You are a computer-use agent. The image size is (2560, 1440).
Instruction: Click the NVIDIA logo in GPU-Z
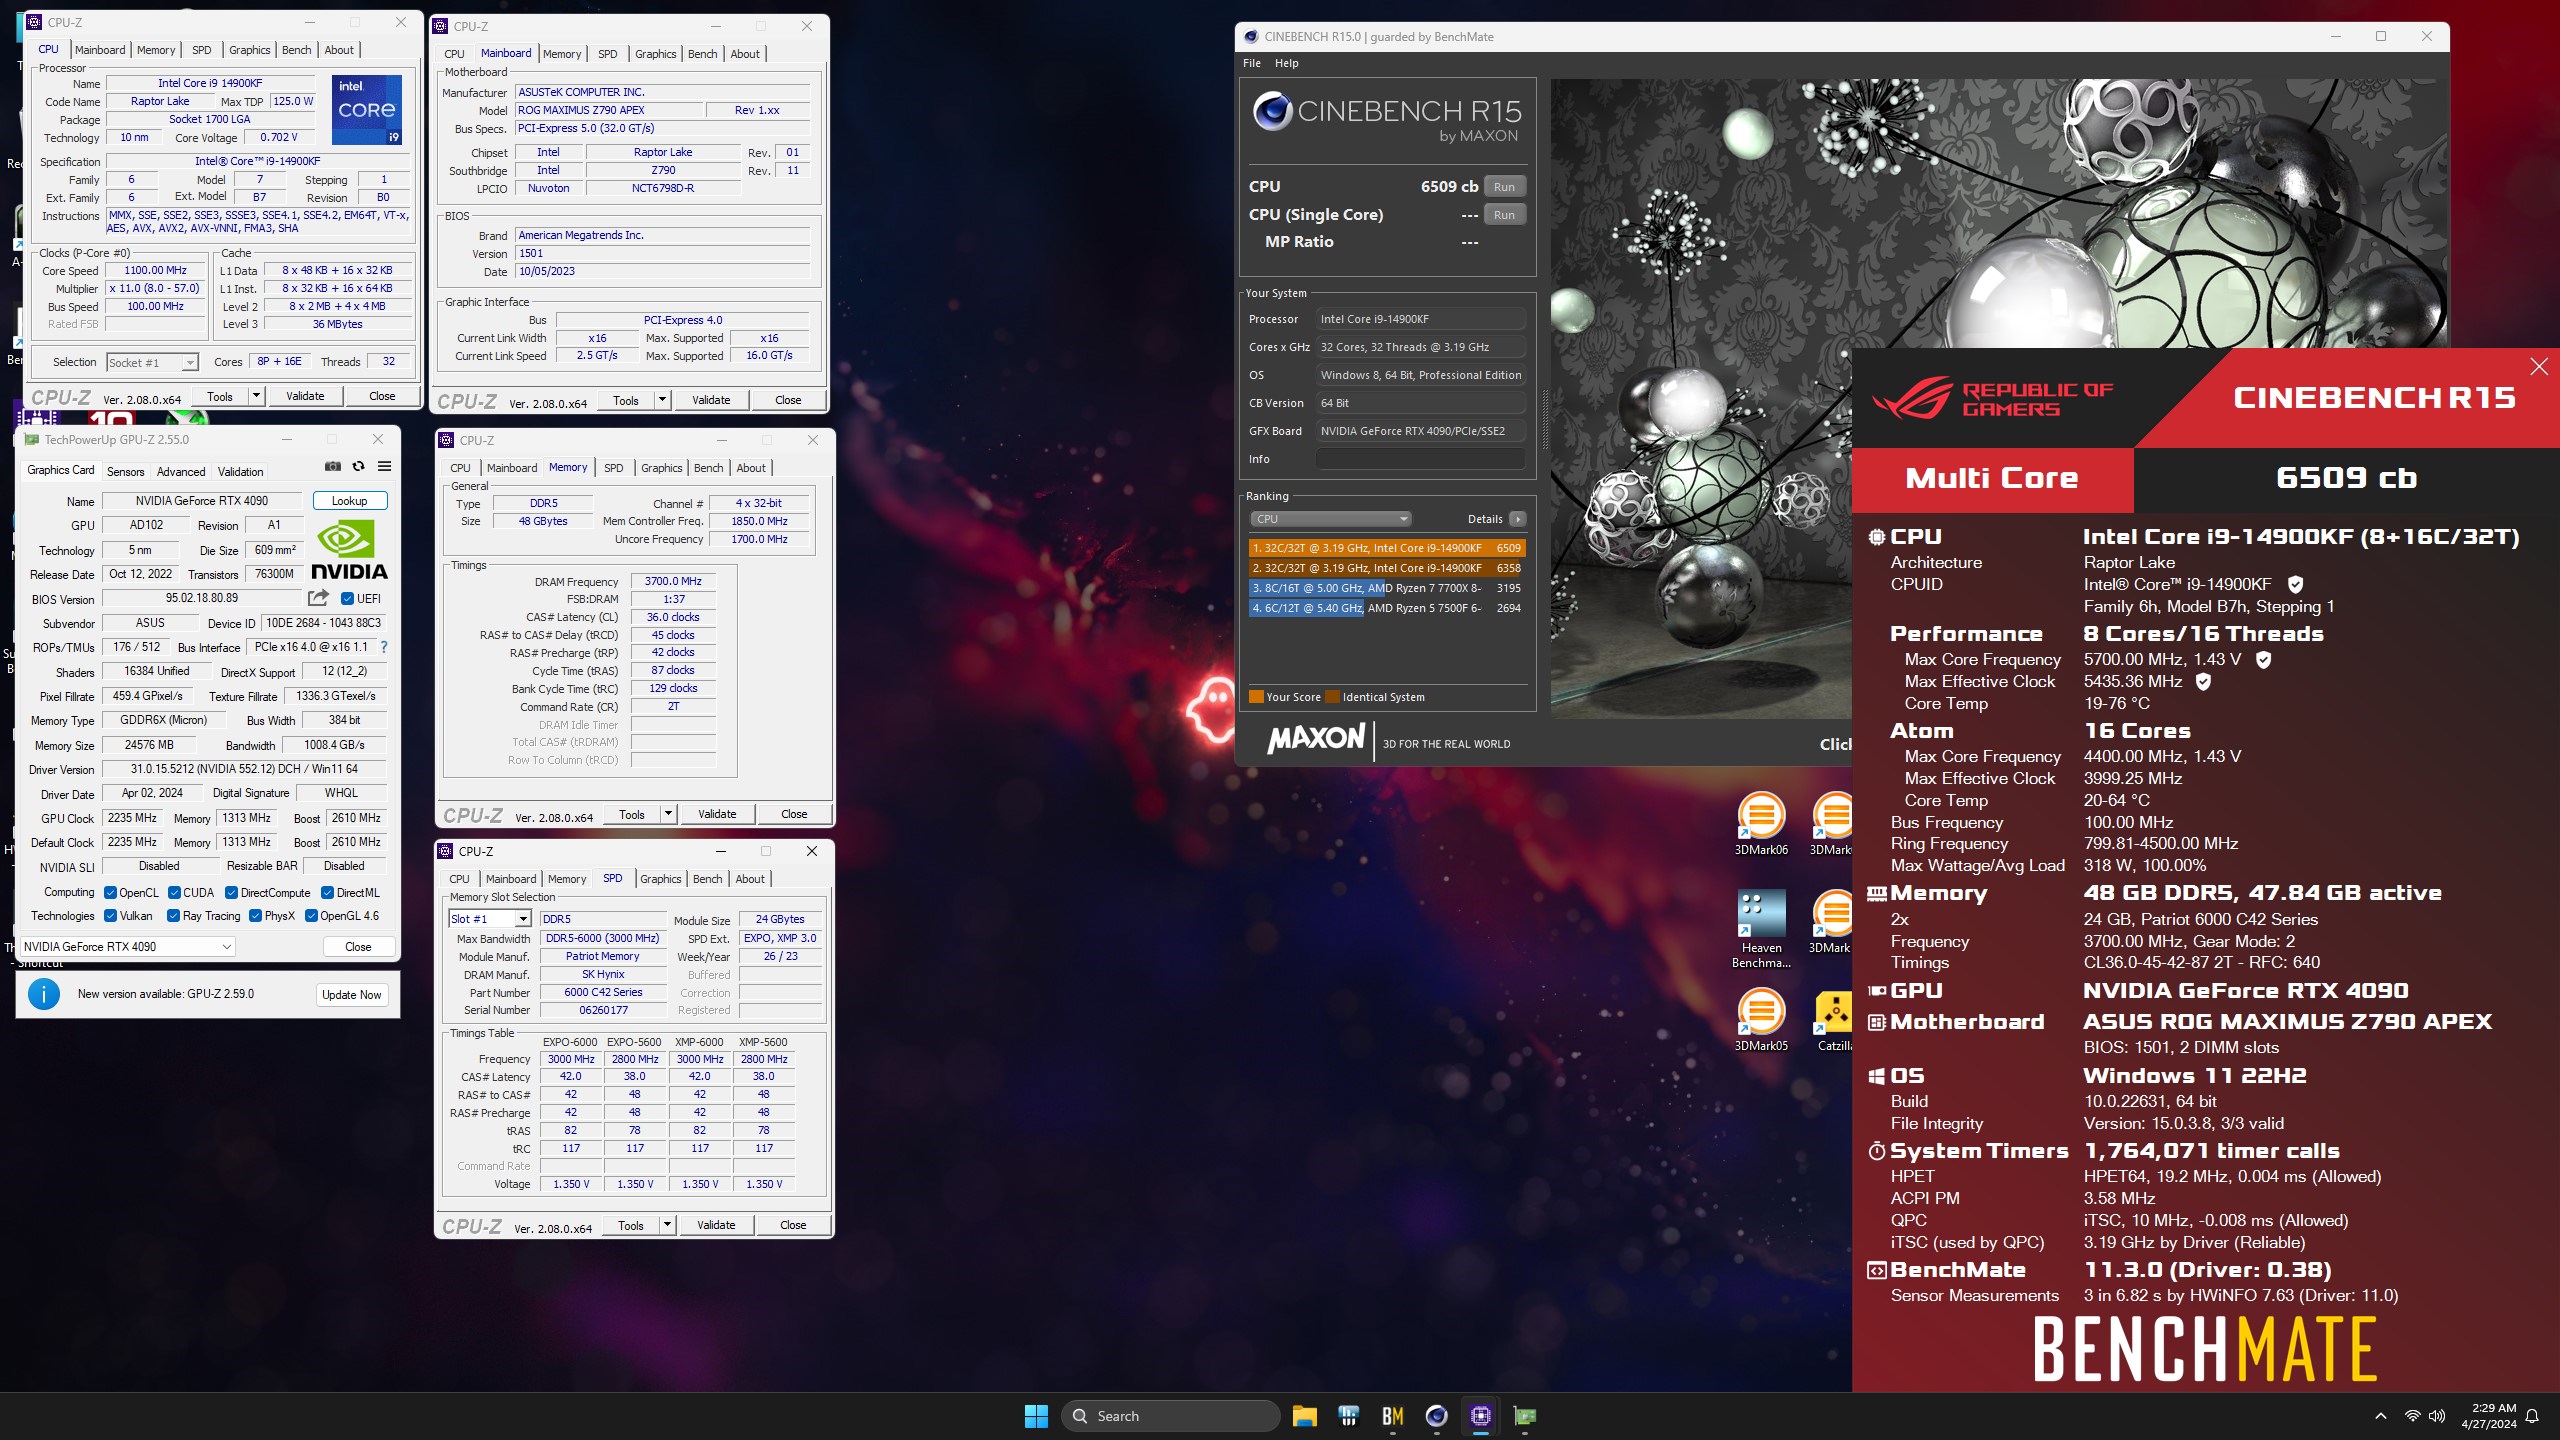[x=349, y=549]
